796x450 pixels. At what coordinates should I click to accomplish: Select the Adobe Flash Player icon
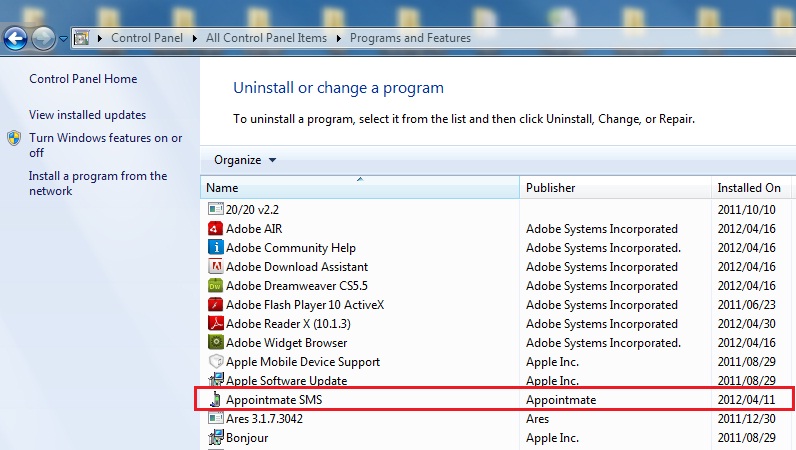(x=216, y=305)
